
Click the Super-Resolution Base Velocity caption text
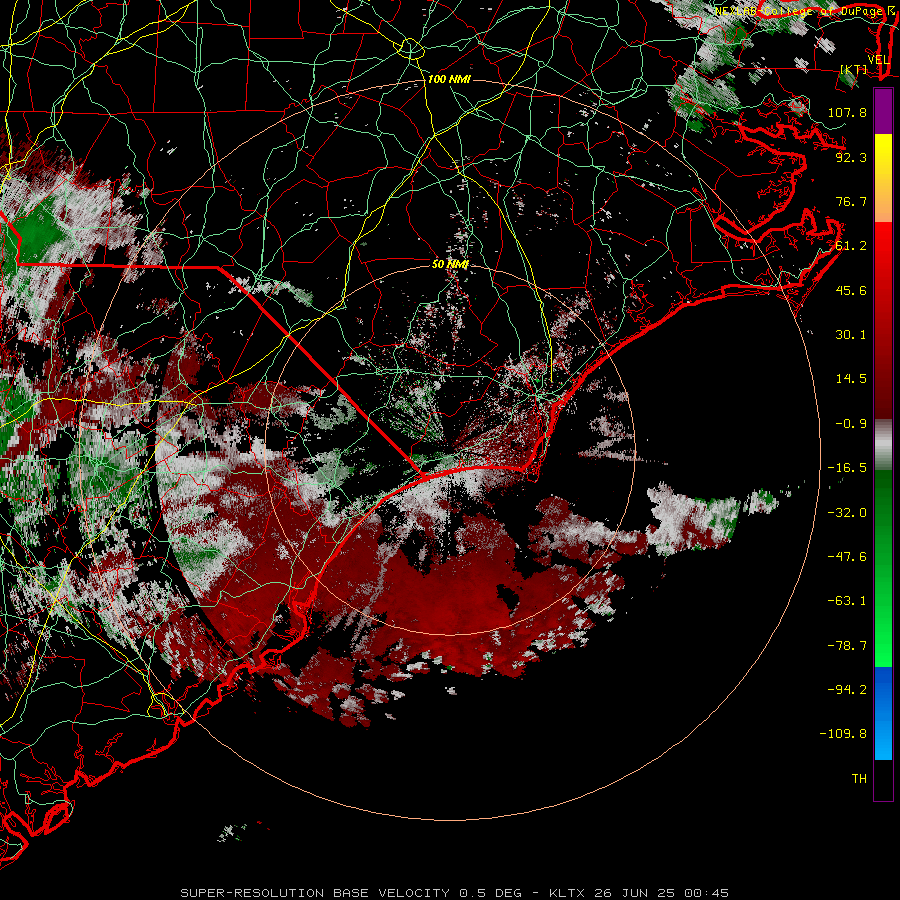(454, 893)
